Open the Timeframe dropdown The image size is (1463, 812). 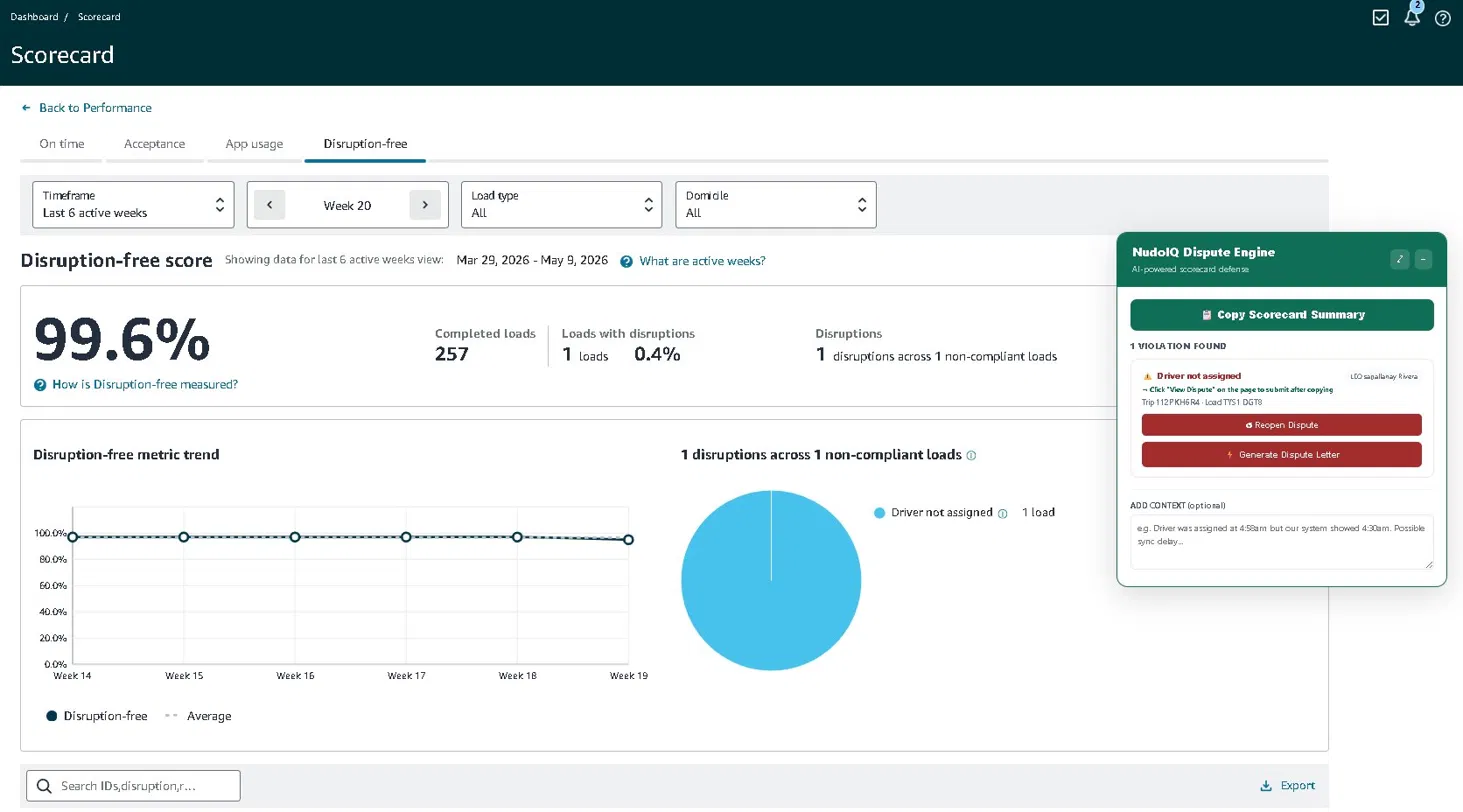coord(133,204)
